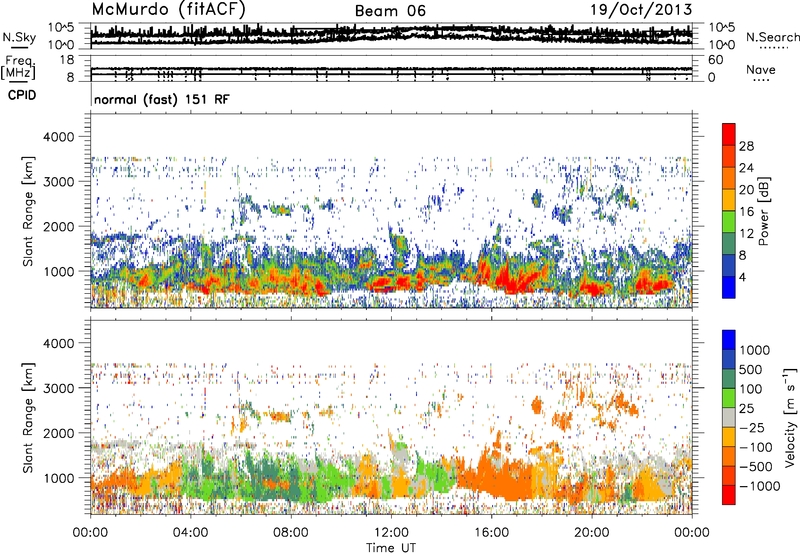Pick the red bottom velocity colorbar swatch
Image resolution: width=800 pixels, height=554 pixels.
[729, 495]
